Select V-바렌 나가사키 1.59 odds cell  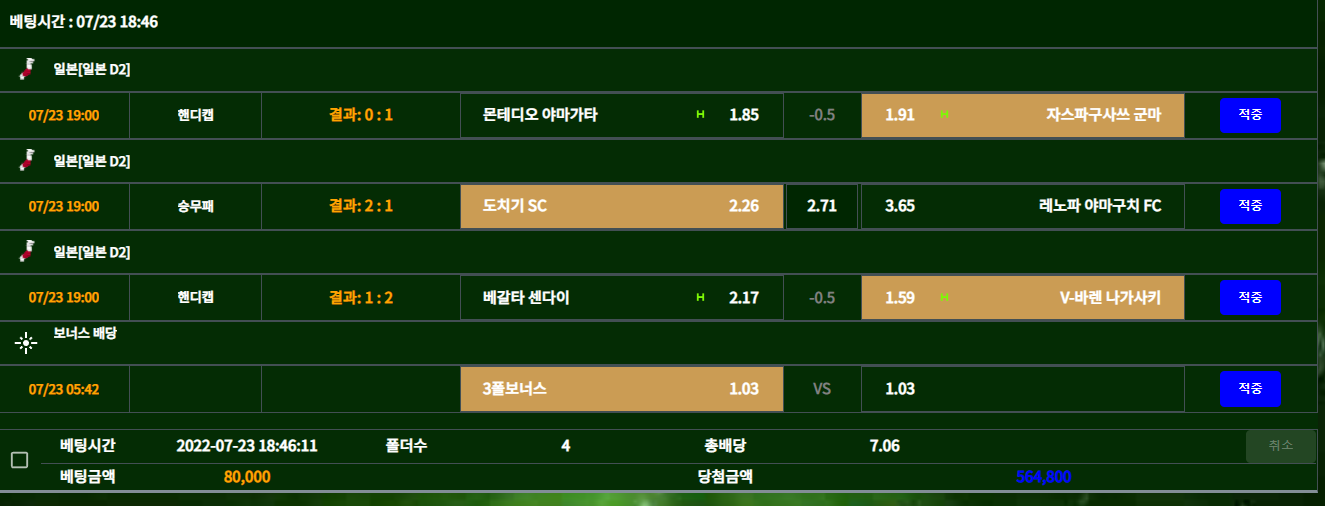pyautogui.click(x=1022, y=298)
